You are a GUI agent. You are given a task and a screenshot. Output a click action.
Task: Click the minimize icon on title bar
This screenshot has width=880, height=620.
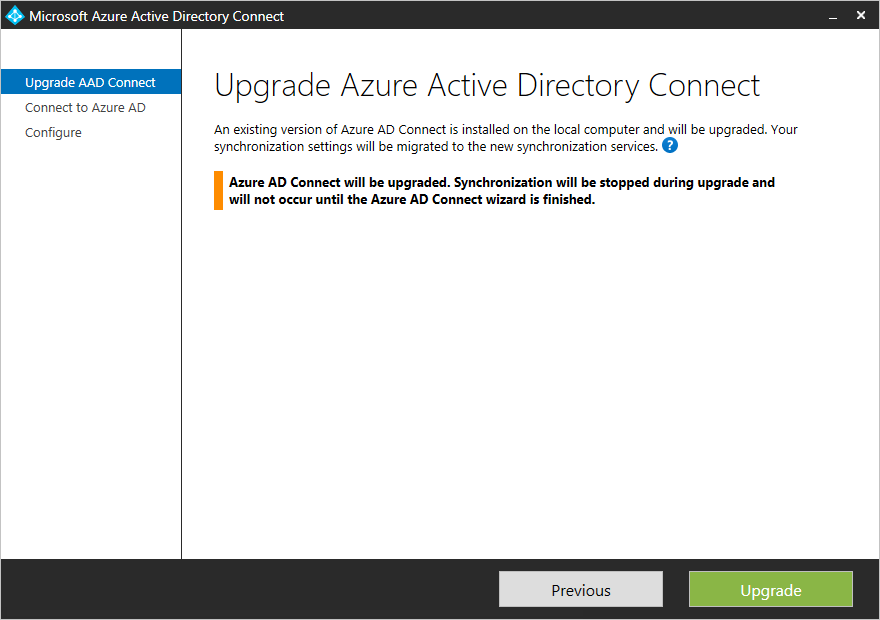pyautogui.click(x=833, y=16)
